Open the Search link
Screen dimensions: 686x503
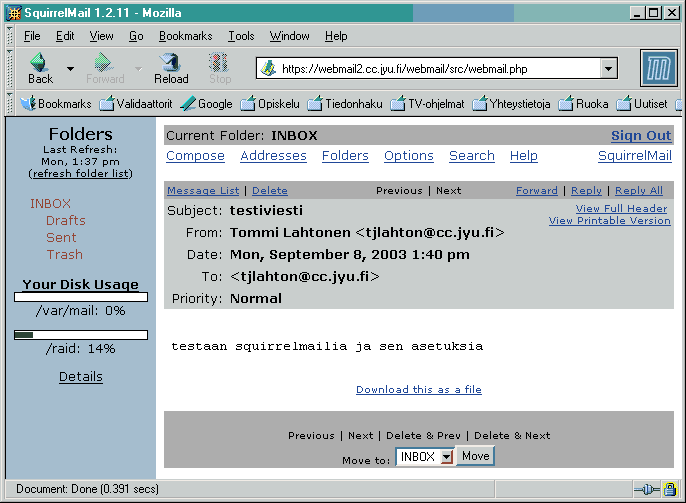pos(472,156)
